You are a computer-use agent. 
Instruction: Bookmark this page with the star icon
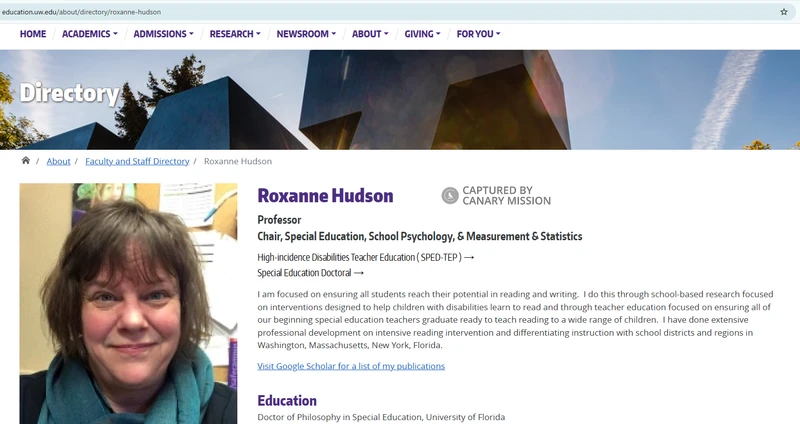coord(784,12)
